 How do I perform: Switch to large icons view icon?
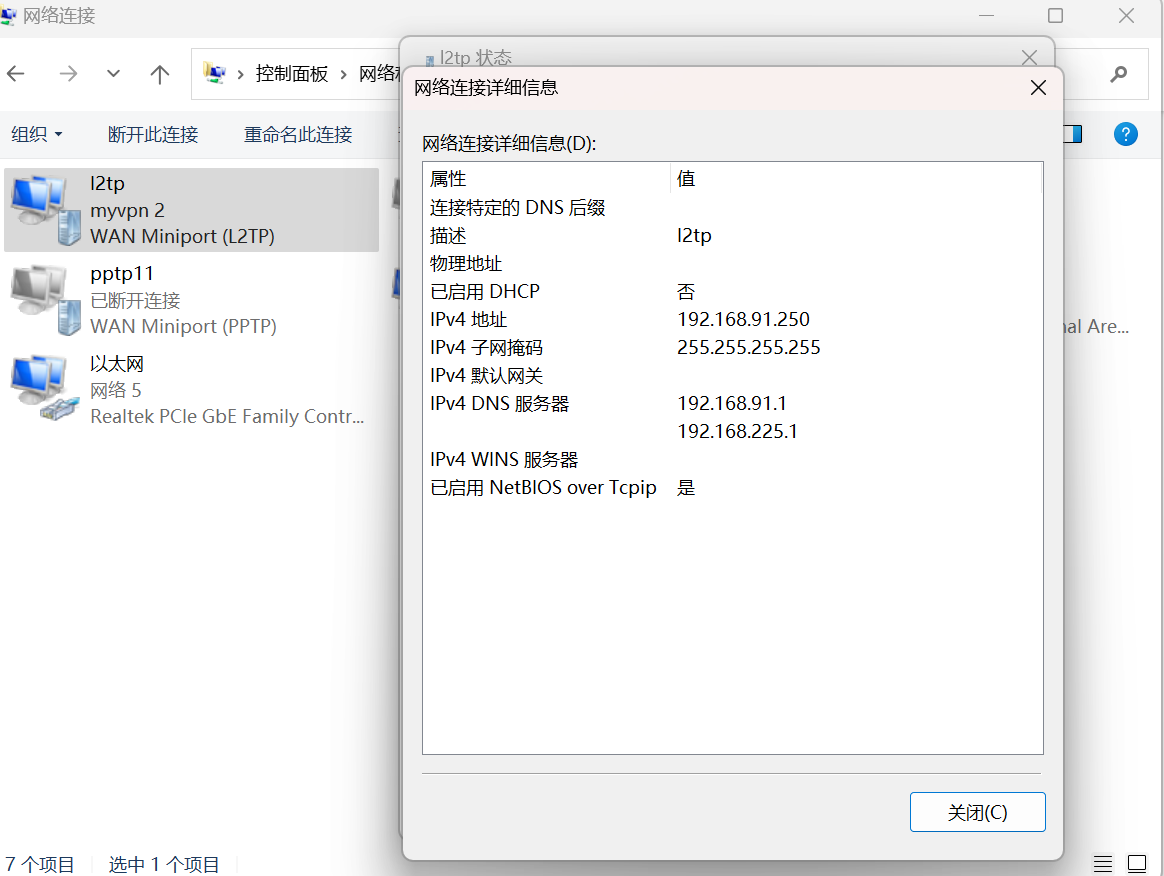click(x=1137, y=863)
